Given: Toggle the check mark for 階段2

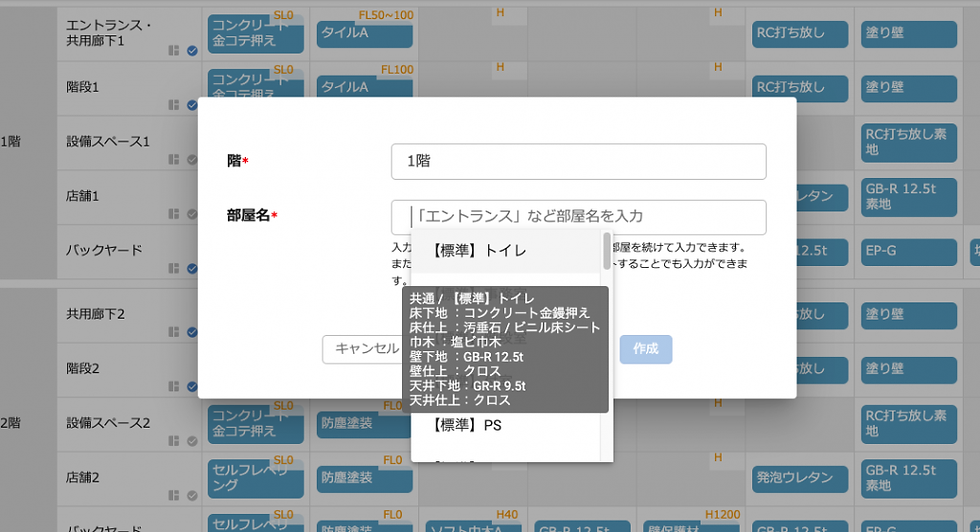Looking at the screenshot, I should 192,386.
